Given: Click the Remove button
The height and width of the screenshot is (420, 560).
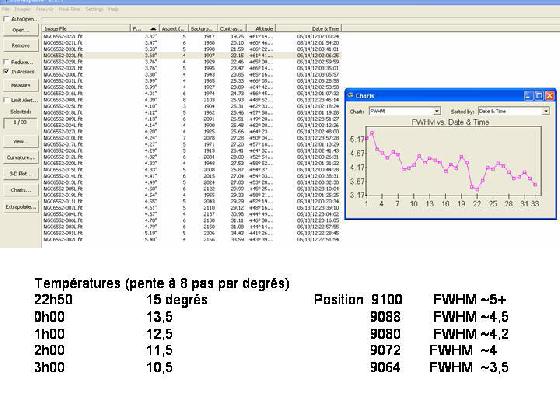Looking at the screenshot, I should (x=21, y=45).
